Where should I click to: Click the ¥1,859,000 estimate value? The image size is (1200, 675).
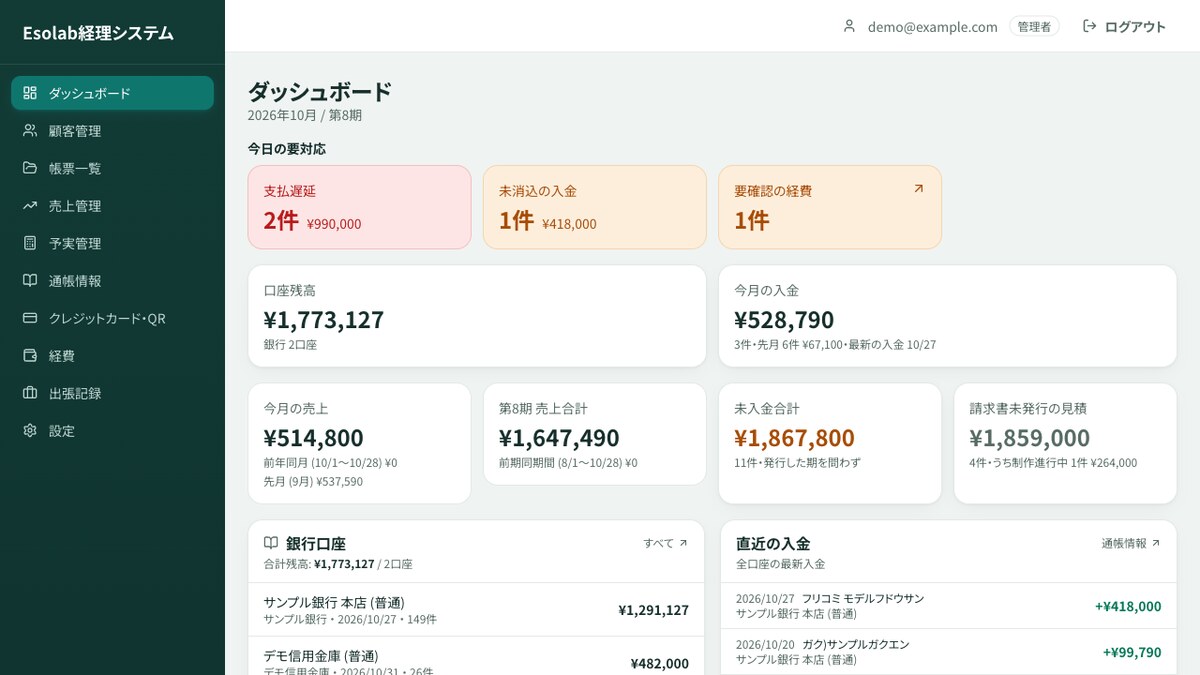1029,438
